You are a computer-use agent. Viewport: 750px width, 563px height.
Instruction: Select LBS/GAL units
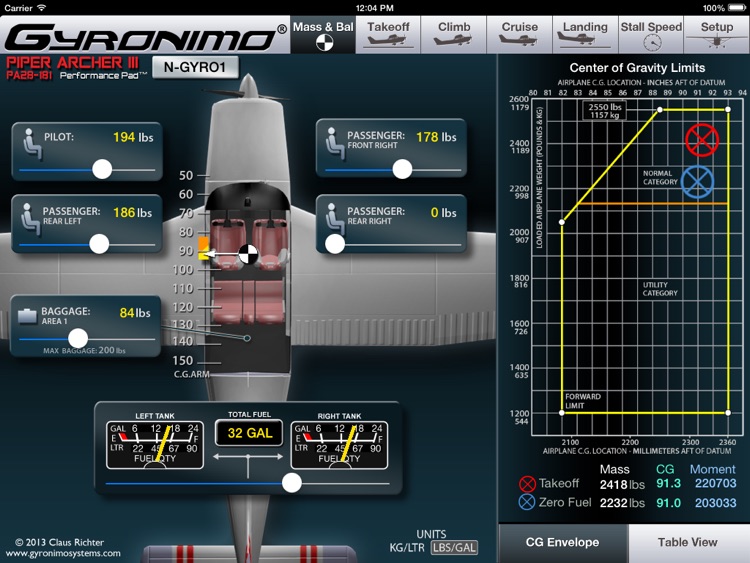[x=454, y=548]
